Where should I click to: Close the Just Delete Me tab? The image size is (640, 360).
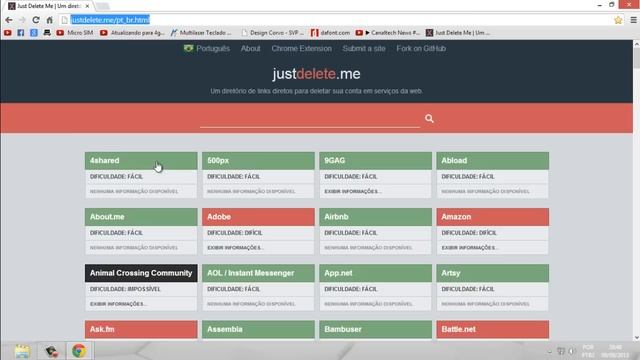tap(87, 6)
